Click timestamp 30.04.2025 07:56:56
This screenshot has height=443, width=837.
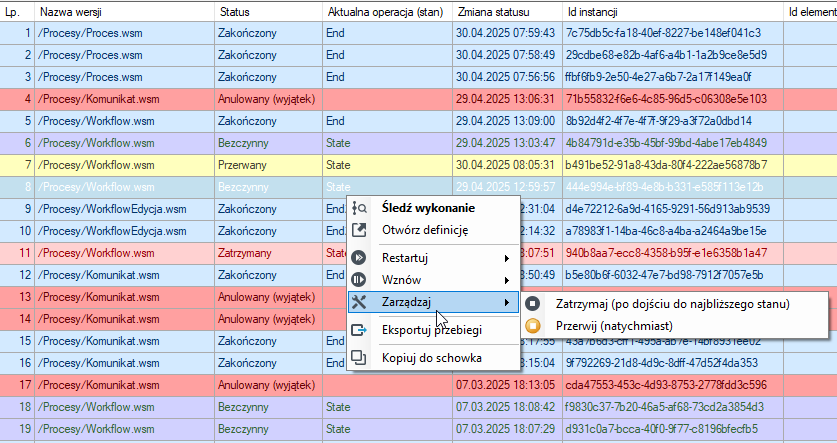pyautogui.click(x=507, y=77)
